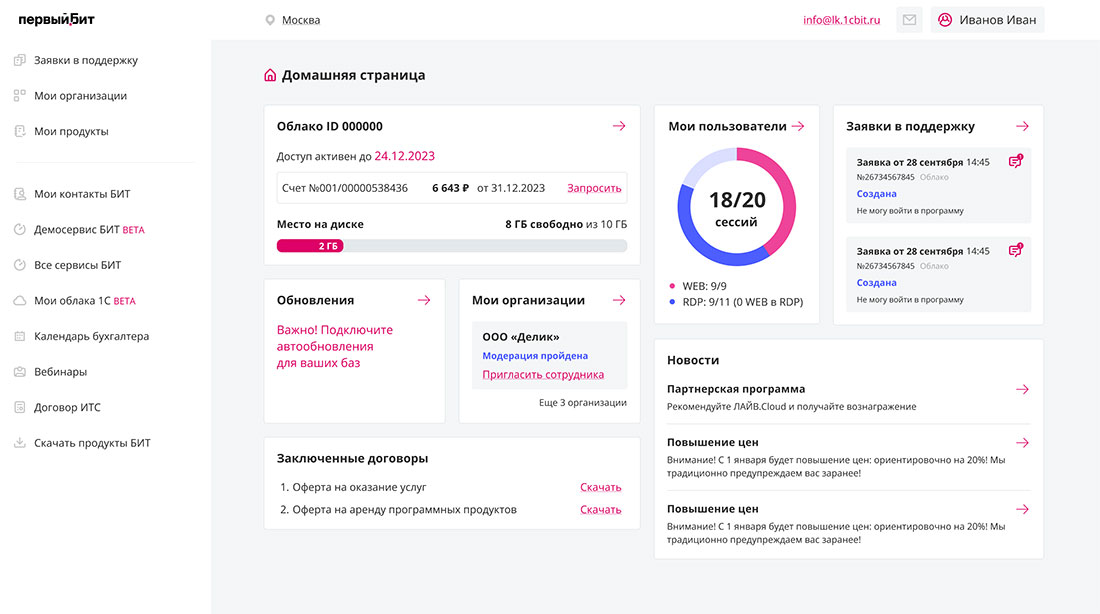Open the mail envelope icon in header

pos(909,20)
